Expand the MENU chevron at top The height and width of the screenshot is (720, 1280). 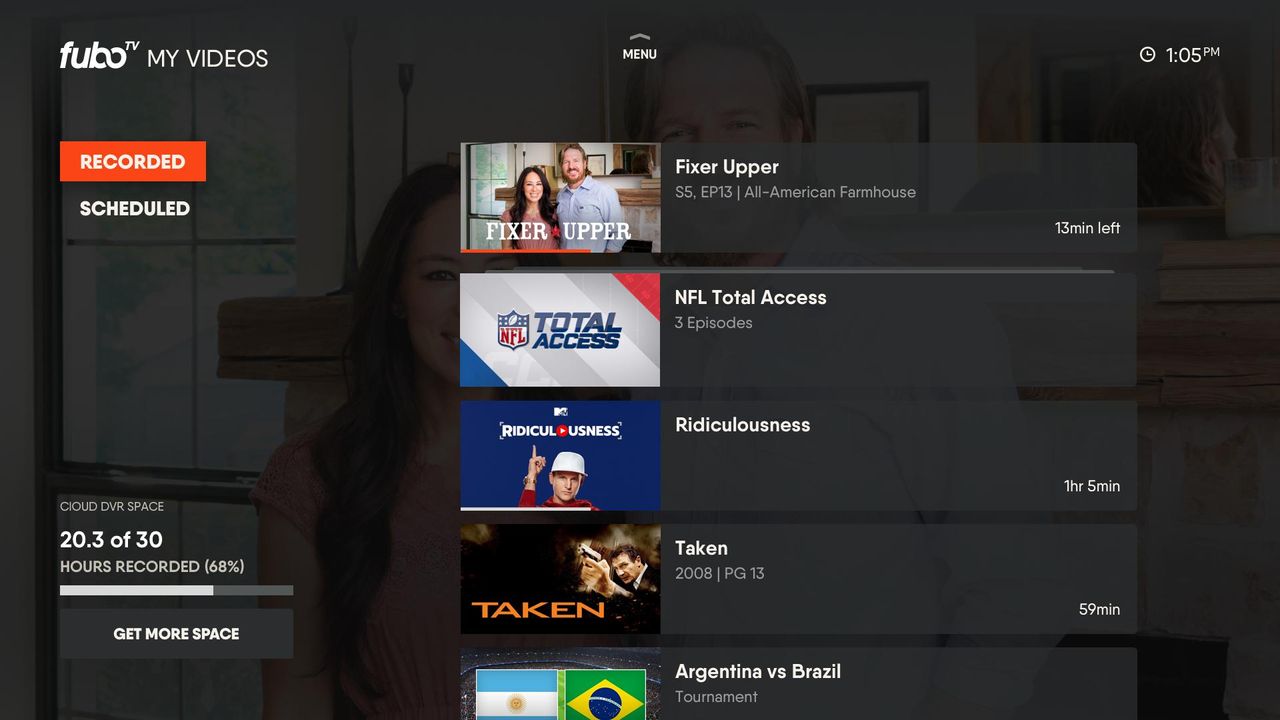(x=640, y=38)
